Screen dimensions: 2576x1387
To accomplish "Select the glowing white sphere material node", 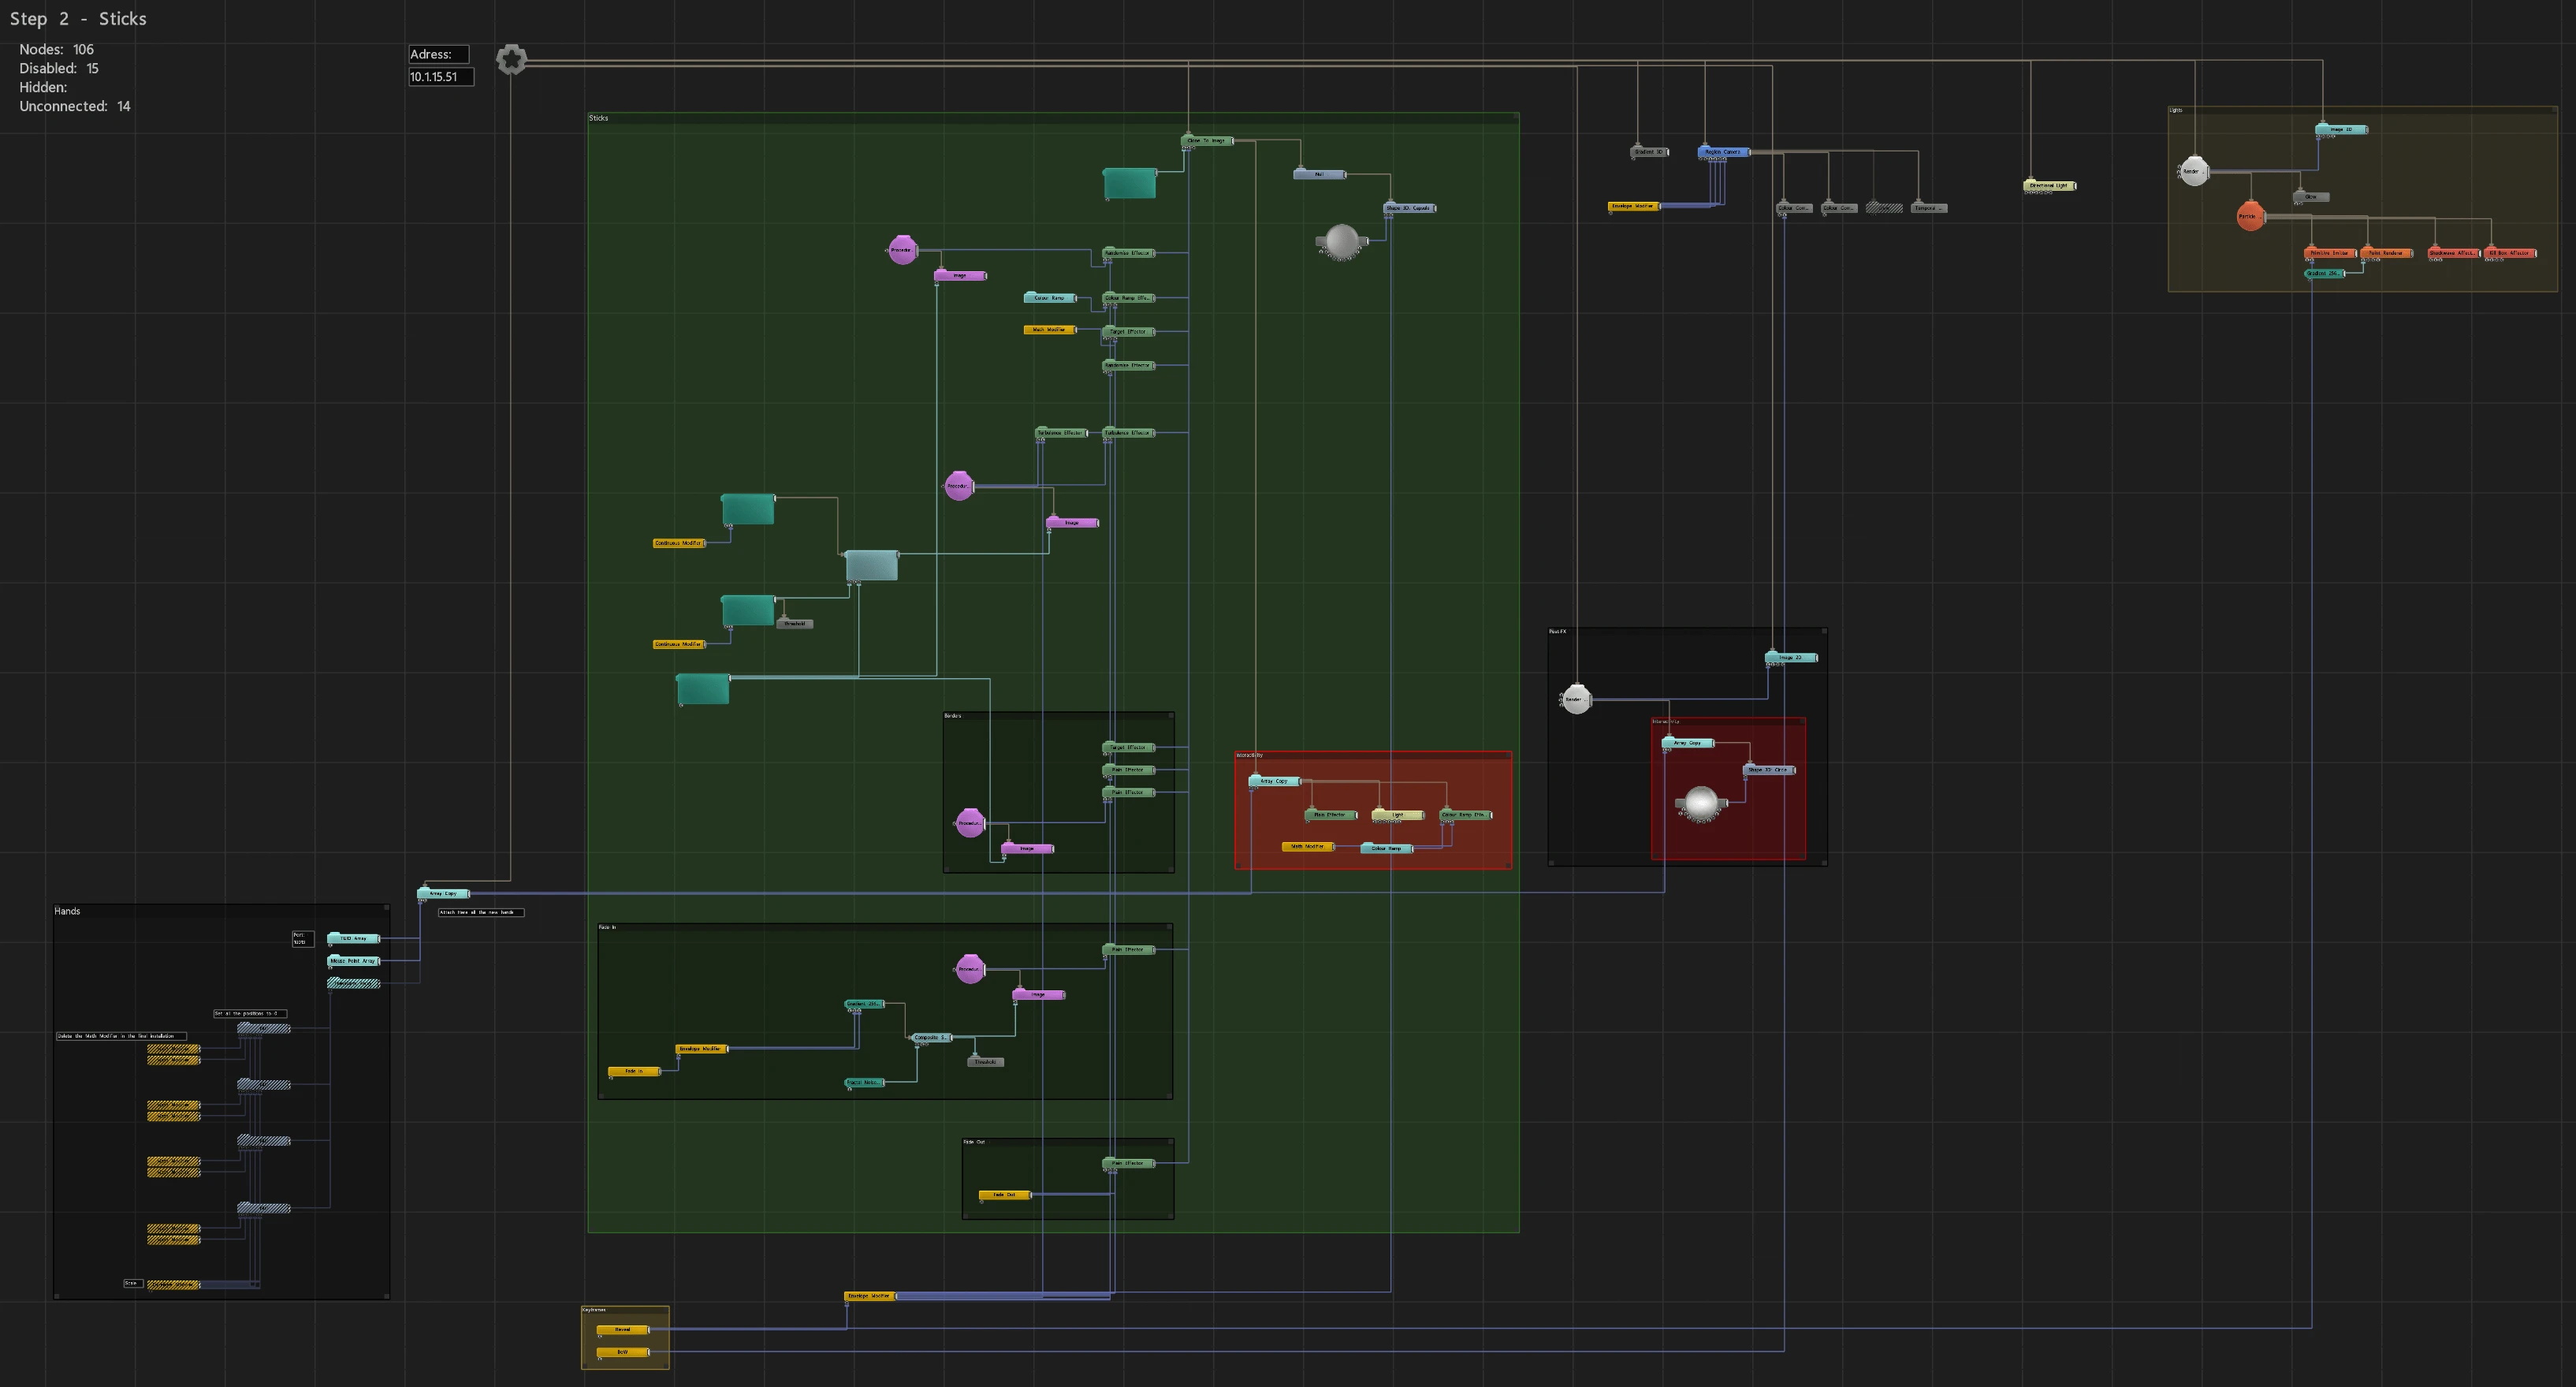I will (1700, 802).
